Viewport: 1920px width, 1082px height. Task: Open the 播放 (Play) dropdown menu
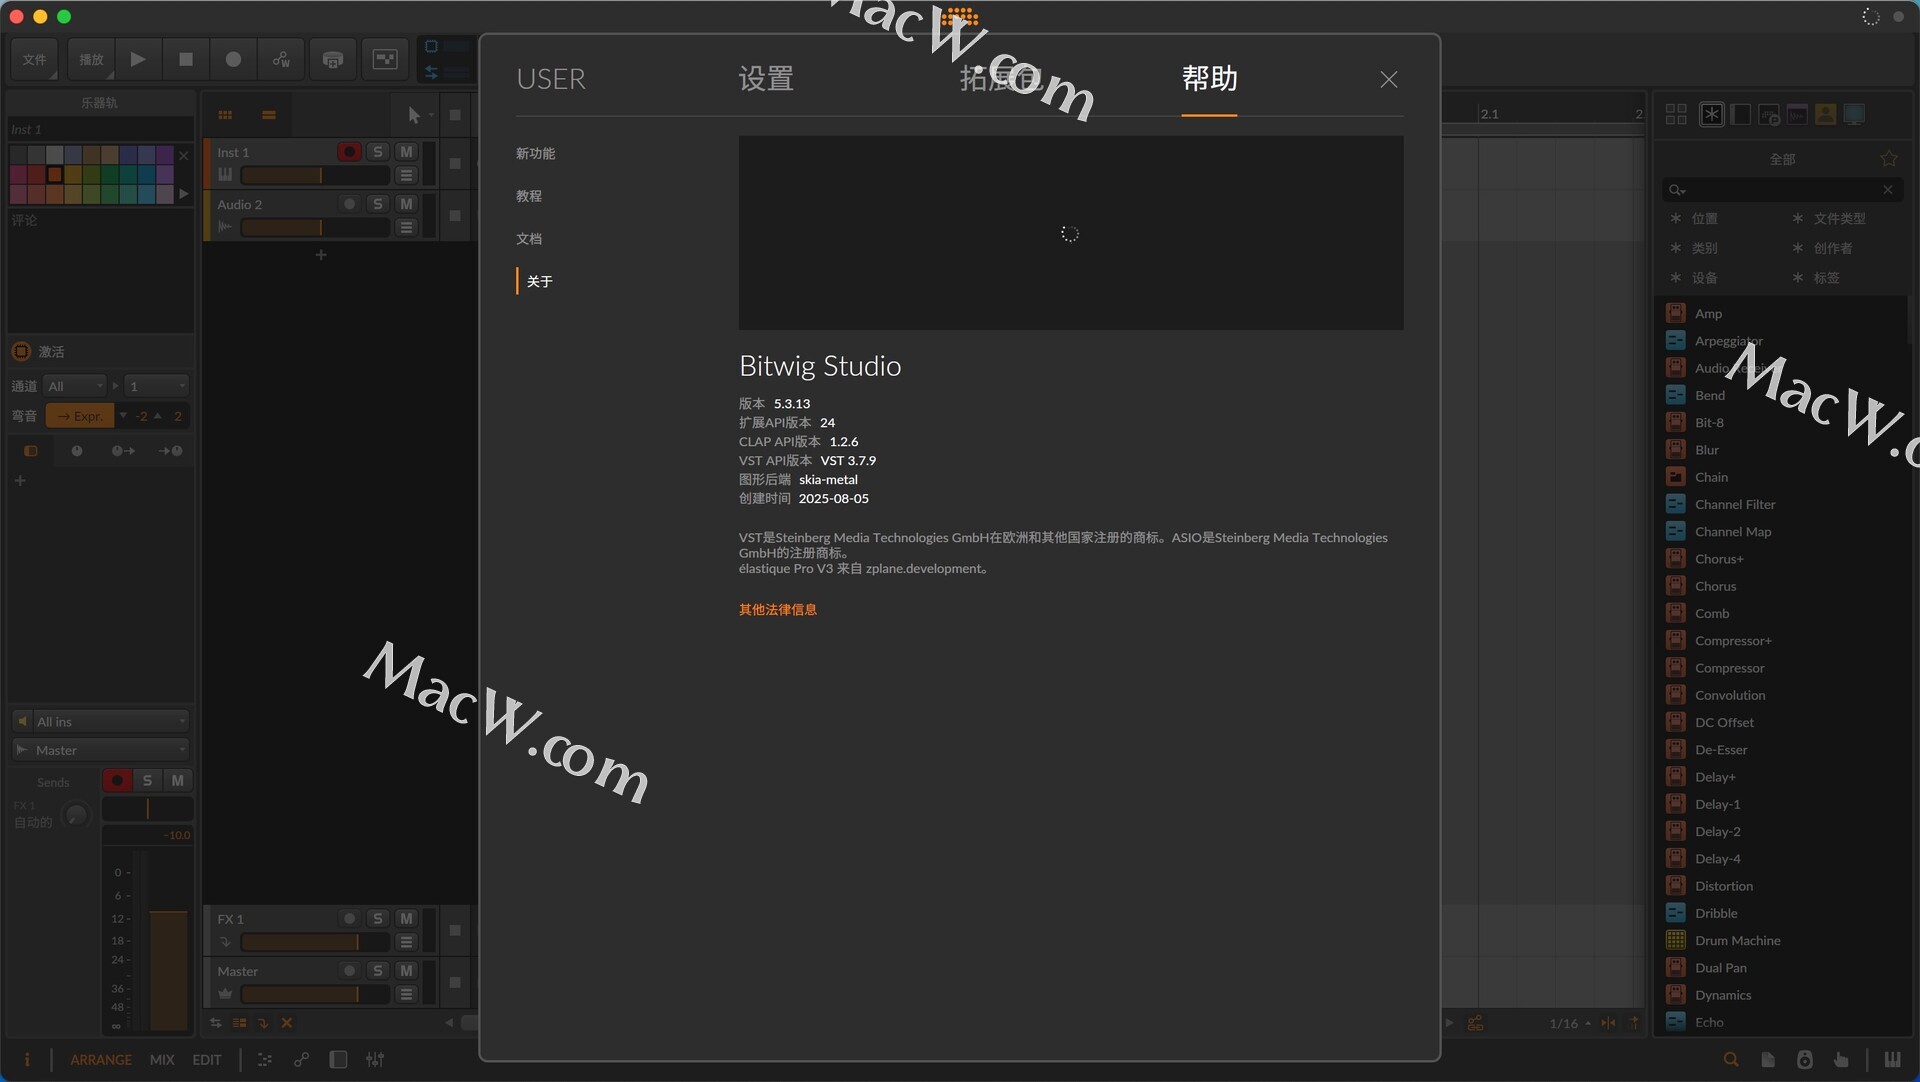coord(92,59)
